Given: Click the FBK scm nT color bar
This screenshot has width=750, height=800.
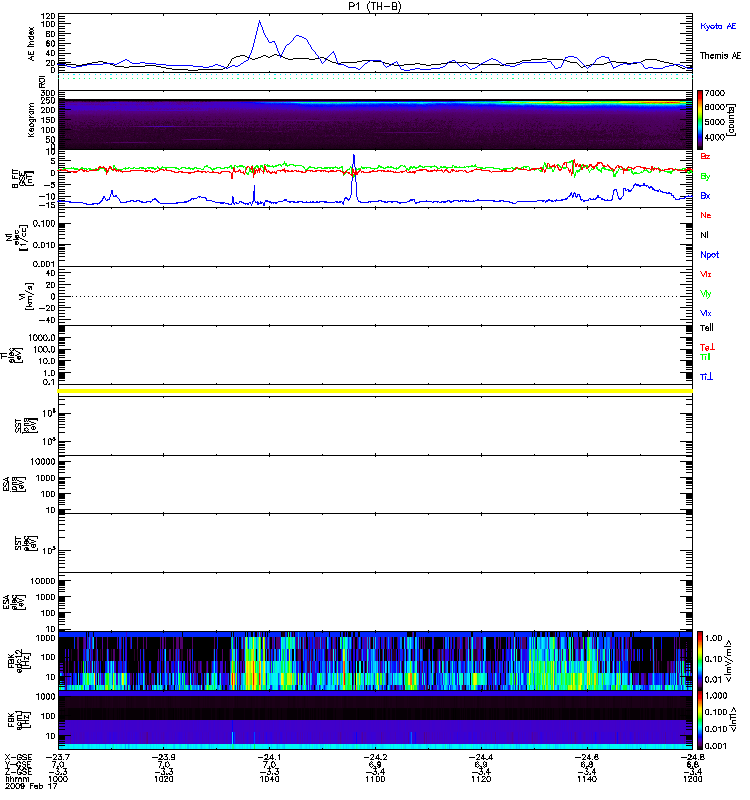Looking at the screenshot, I should click(700, 720).
